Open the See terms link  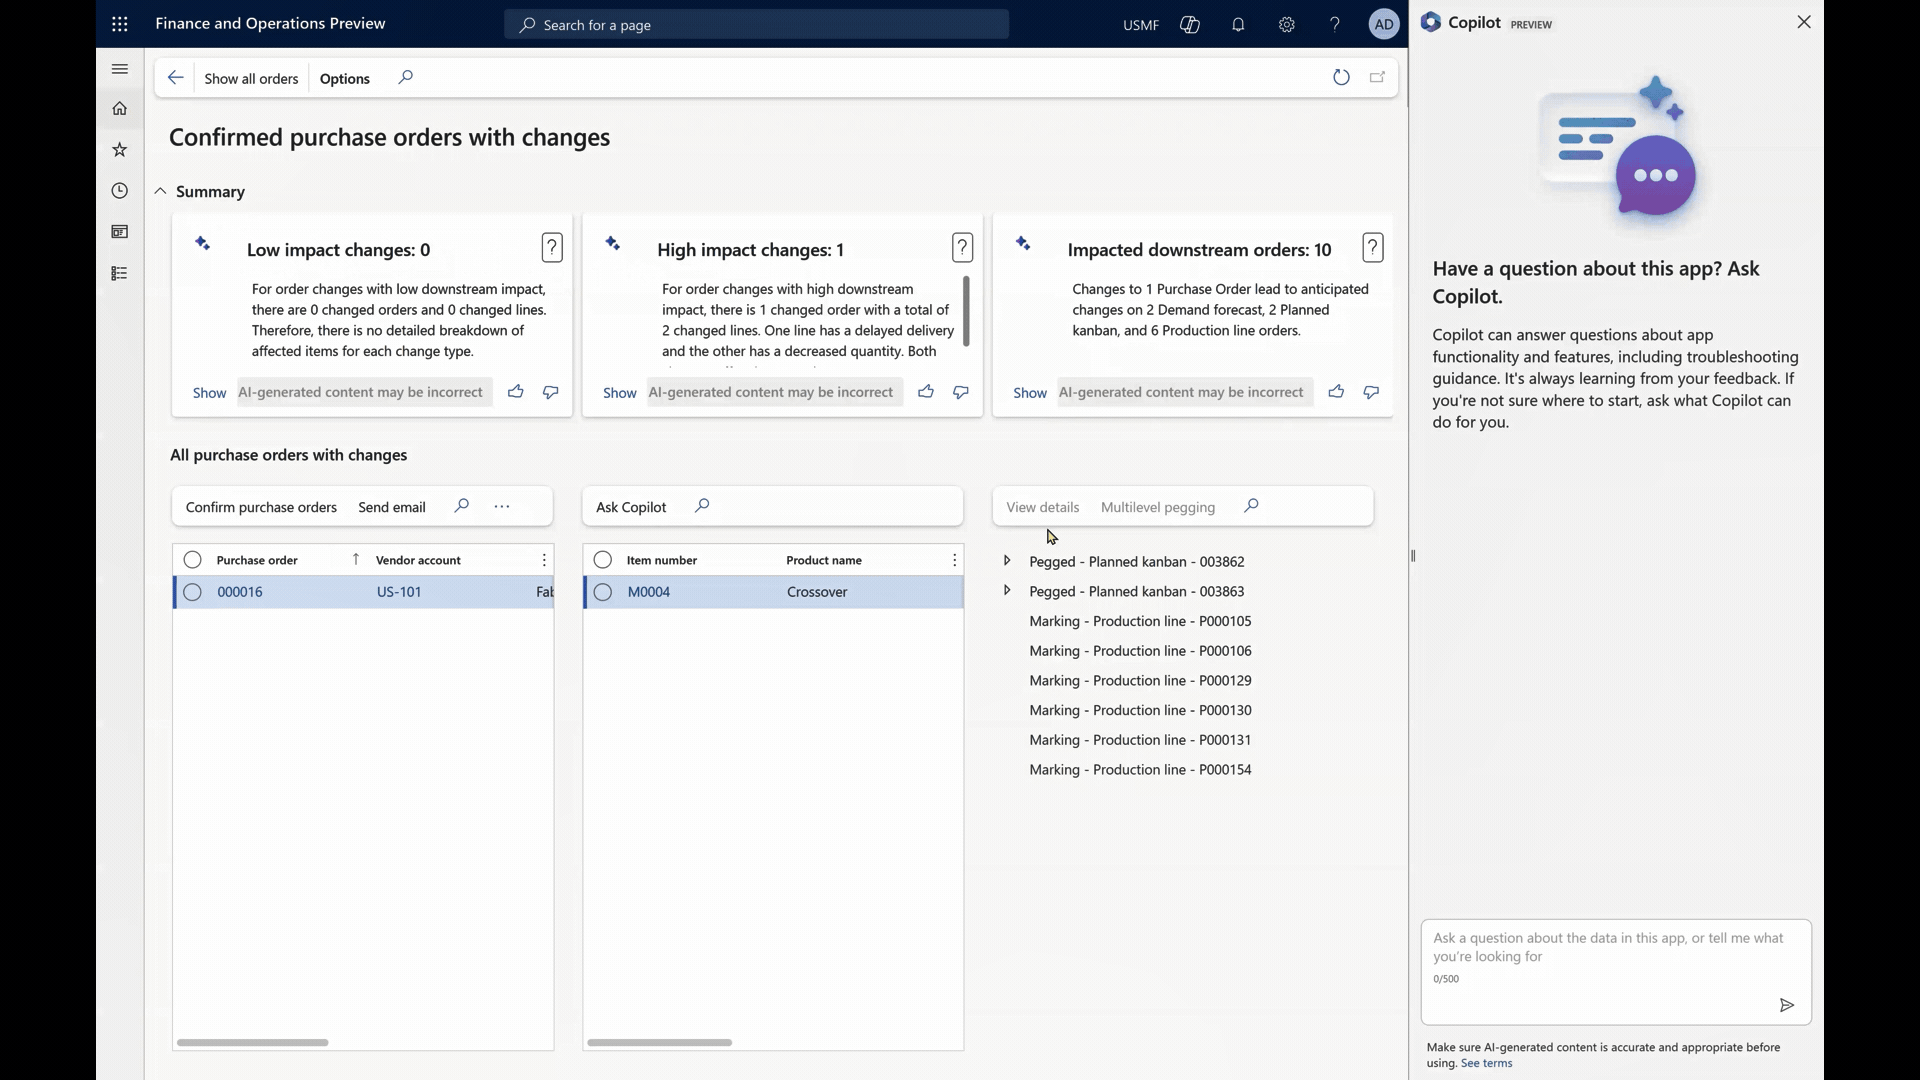pos(1486,1063)
